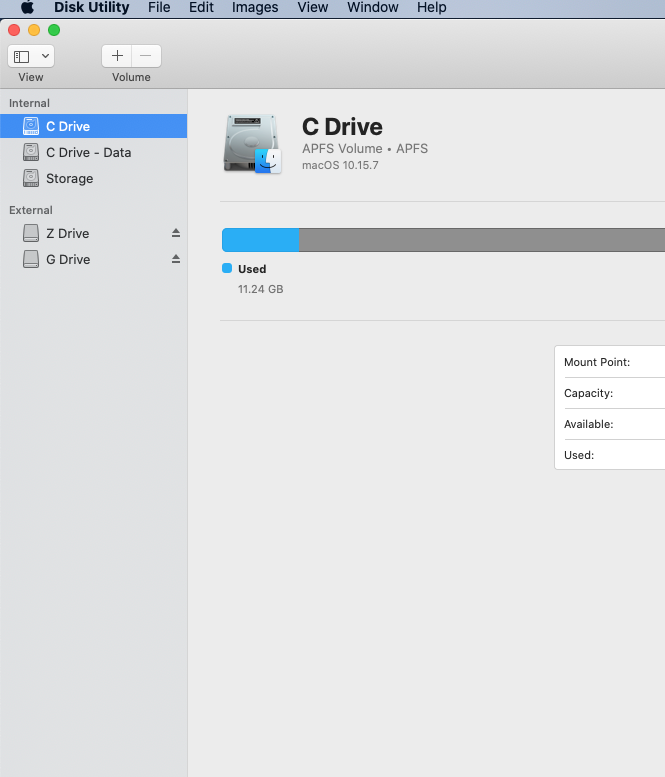The image size is (665, 777).
Task: Click the yellow minimize window button
Action: coord(34,30)
